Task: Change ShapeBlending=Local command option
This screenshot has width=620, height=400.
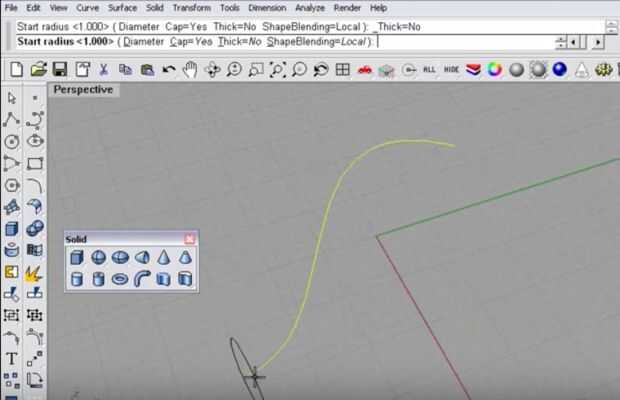Action: pyautogui.click(x=316, y=42)
